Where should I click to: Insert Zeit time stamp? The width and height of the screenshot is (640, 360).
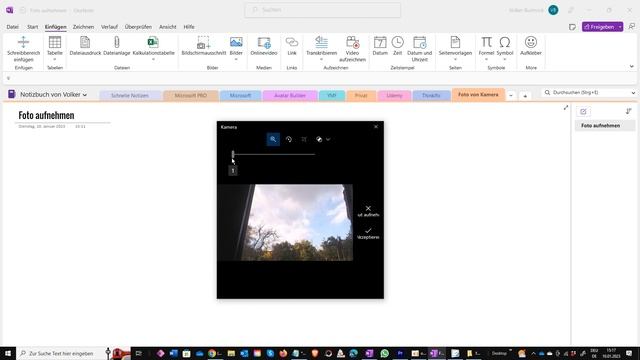click(397, 42)
